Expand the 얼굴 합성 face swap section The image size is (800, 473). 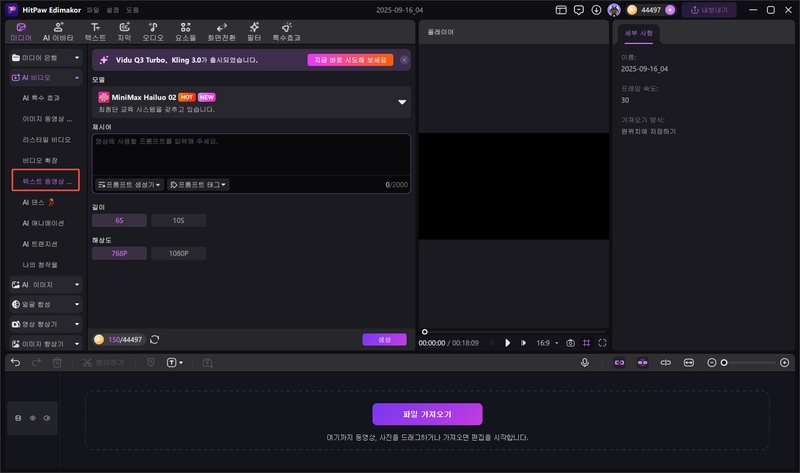[x=46, y=304]
